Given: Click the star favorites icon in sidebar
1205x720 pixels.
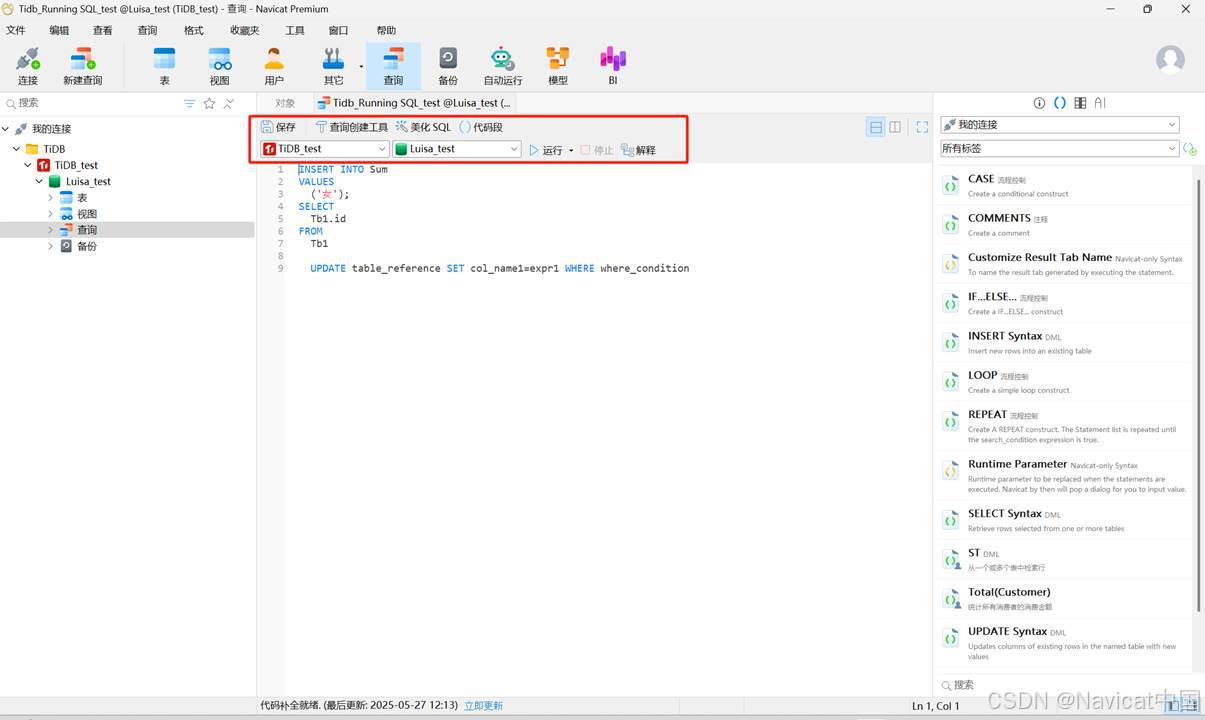Looking at the screenshot, I should (x=209, y=103).
